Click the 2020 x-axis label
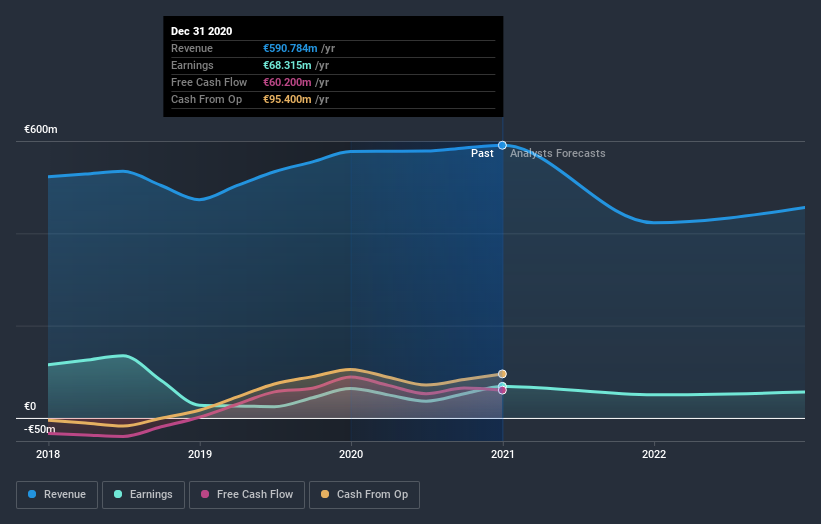Screen dimensions: 821x524 [x=351, y=454]
